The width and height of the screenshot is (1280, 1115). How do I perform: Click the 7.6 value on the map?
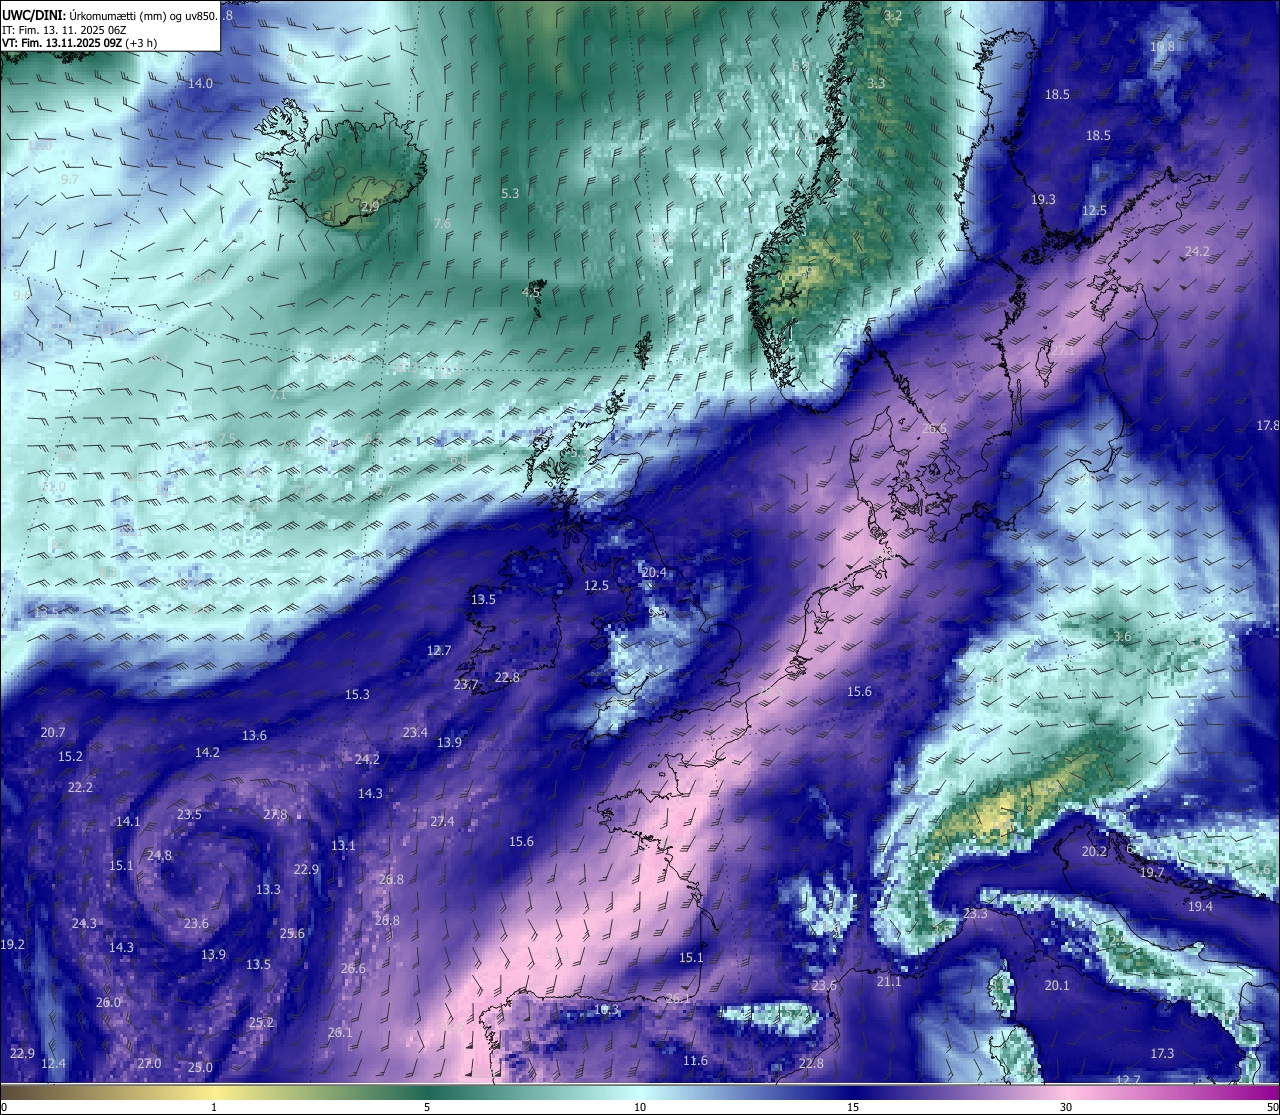point(442,223)
